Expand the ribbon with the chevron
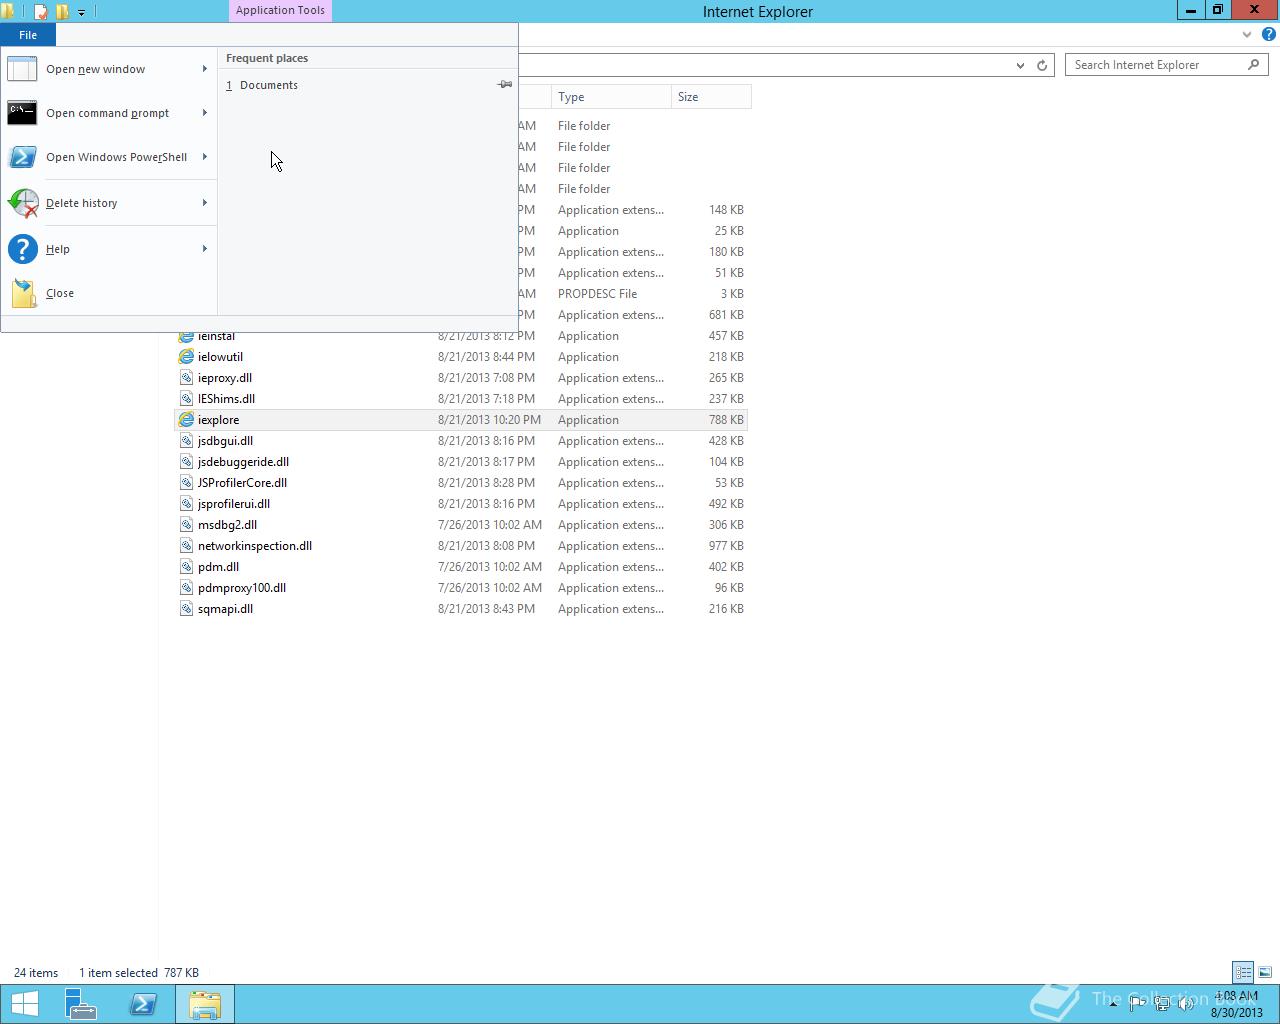This screenshot has height=1024, width=1280. coord(1247,34)
